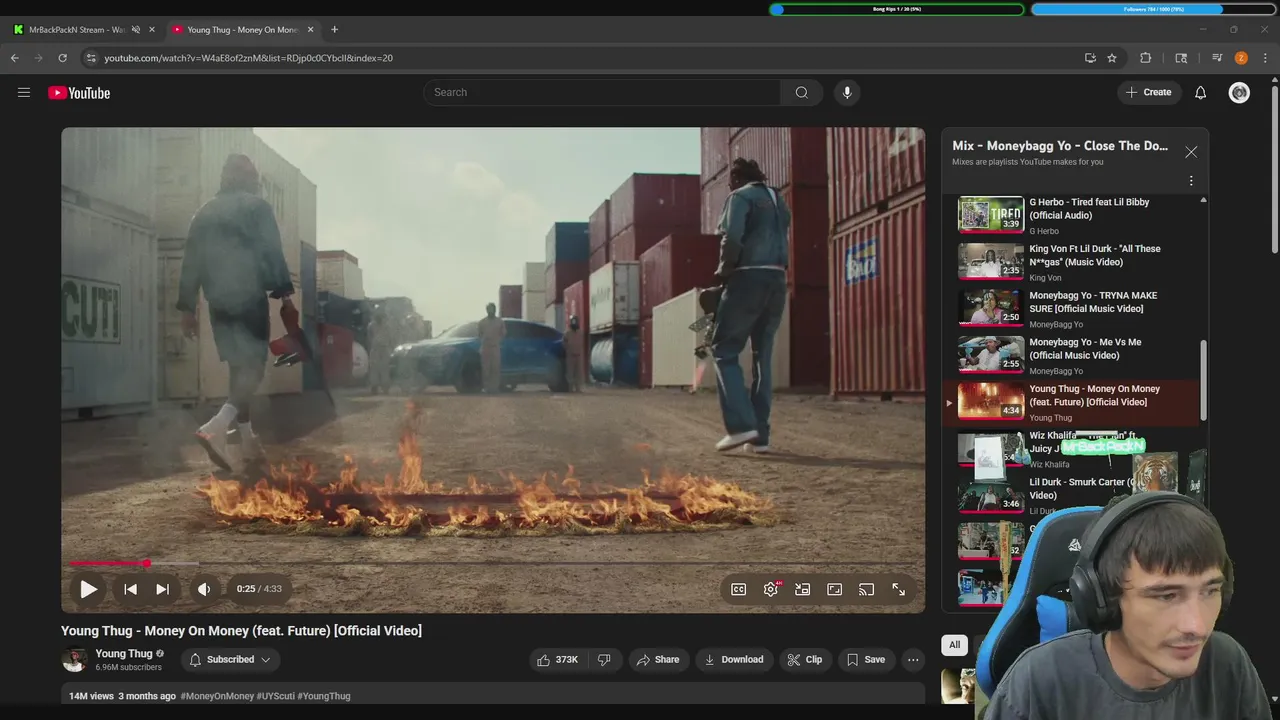Open media controls music icon
The image size is (1280, 720).
pyautogui.click(x=1217, y=58)
